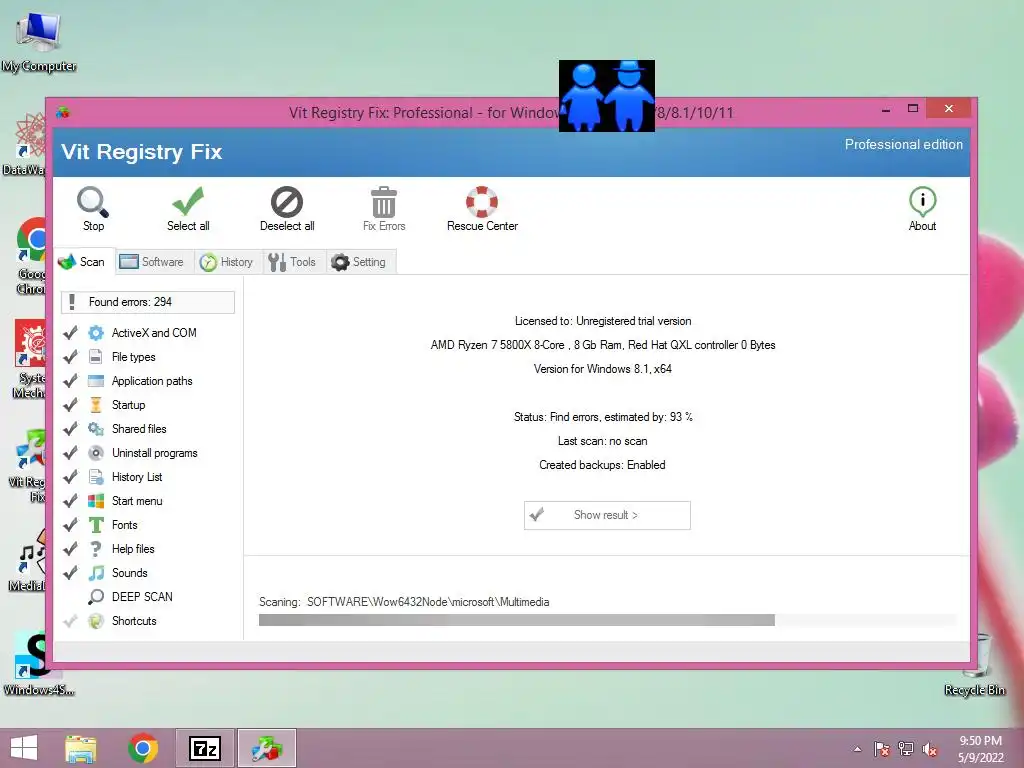This screenshot has width=1024, height=768.
Task: Click the Professional edition header text
Action: coord(904,144)
